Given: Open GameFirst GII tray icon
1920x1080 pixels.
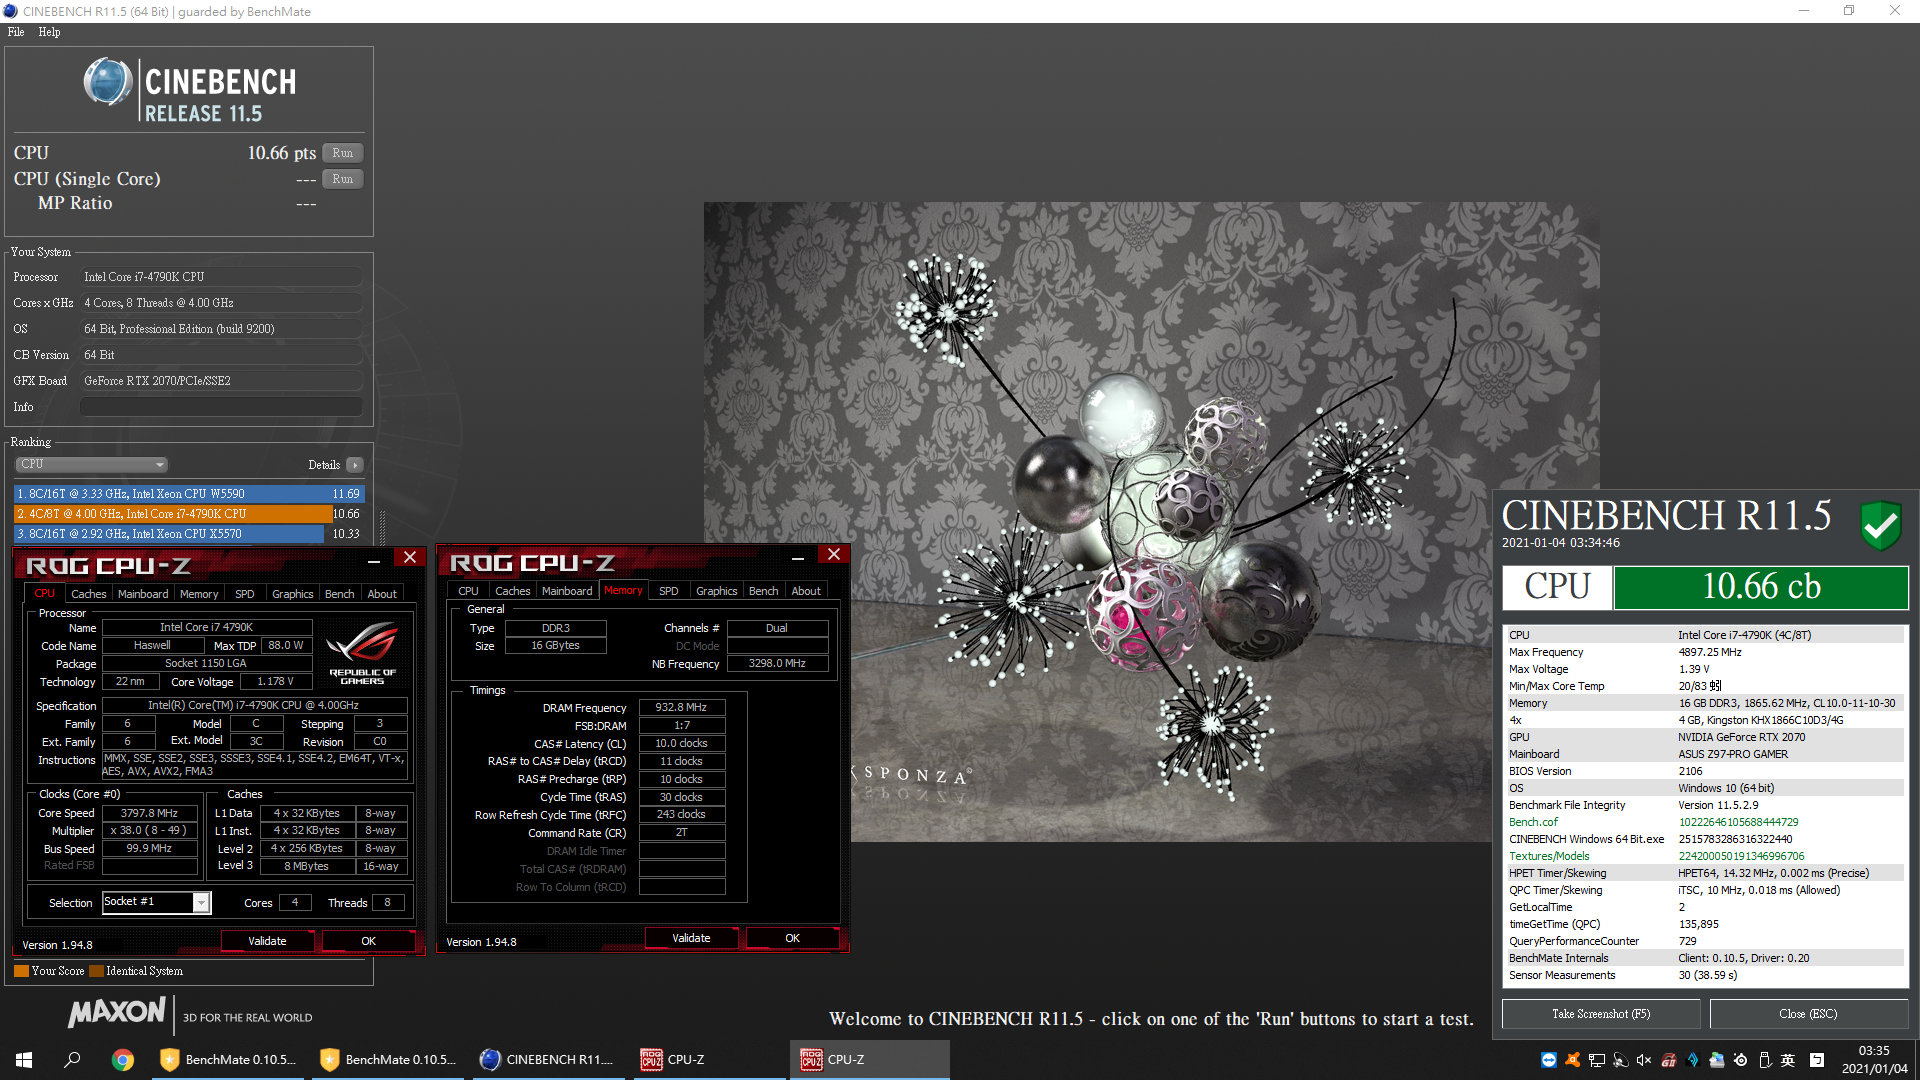Looking at the screenshot, I should (x=1669, y=1060).
